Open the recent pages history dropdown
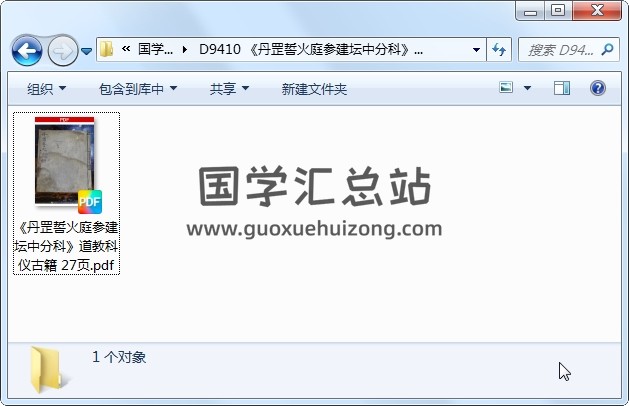This screenshot has width=629, height=406. 86,51
